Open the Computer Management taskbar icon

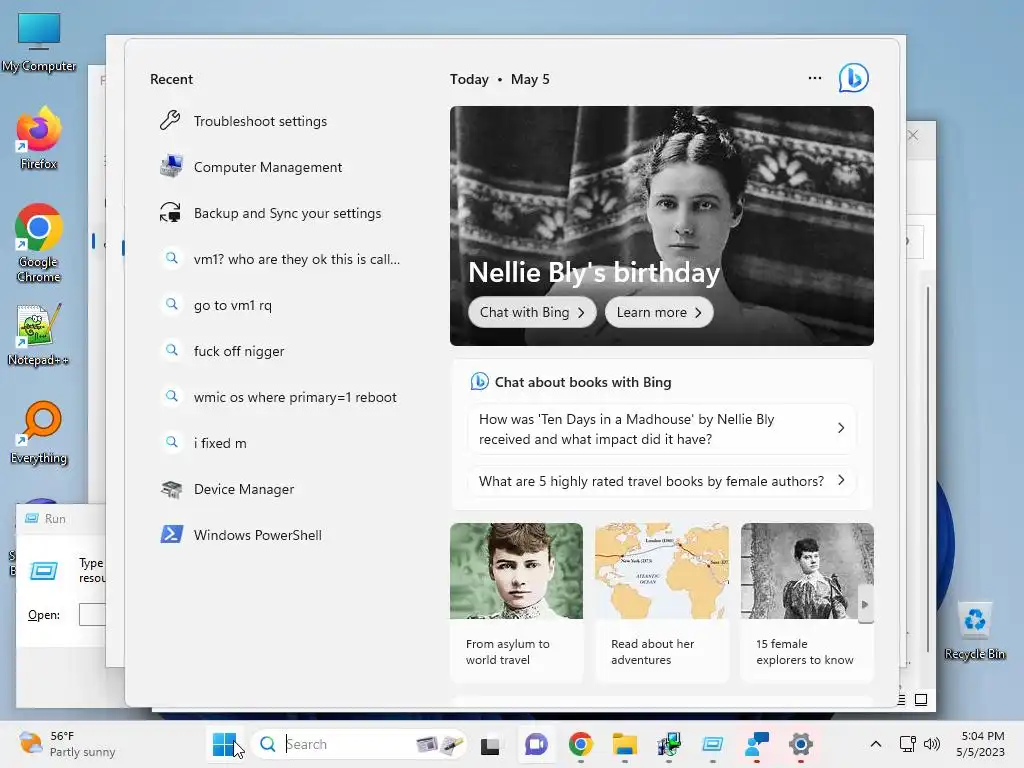(x=669, y=744)
